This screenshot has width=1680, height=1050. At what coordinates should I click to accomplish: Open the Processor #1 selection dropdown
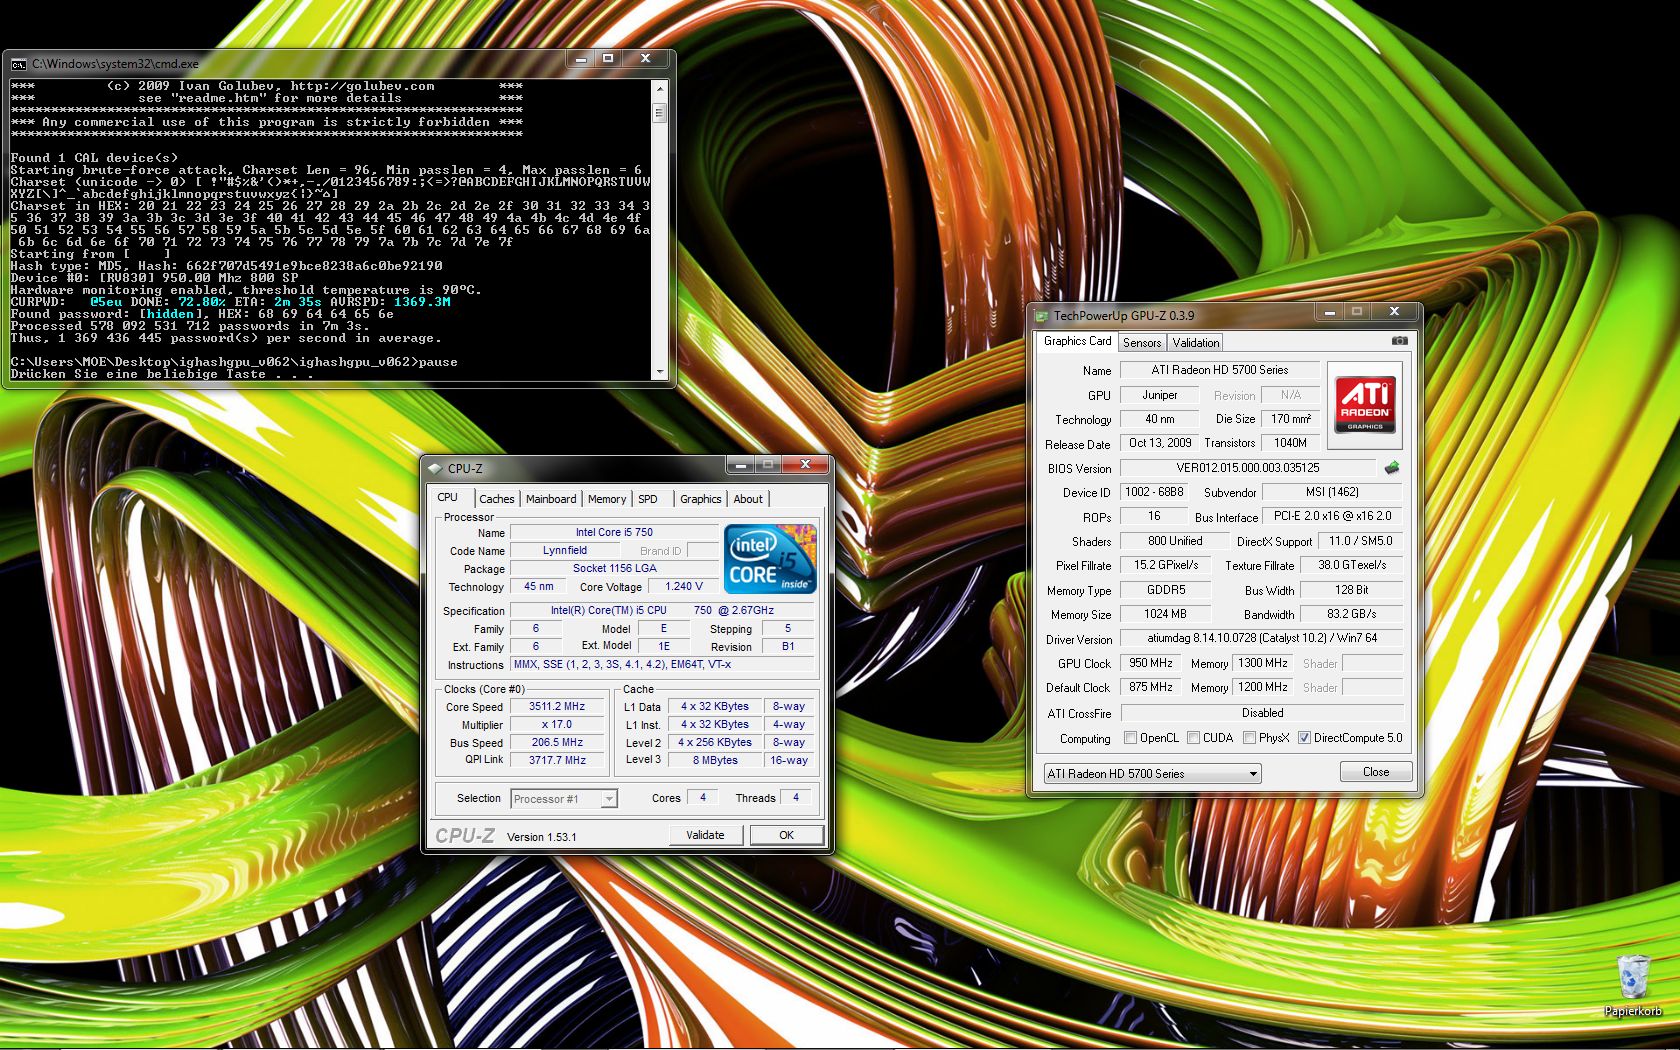coord(564,798)
